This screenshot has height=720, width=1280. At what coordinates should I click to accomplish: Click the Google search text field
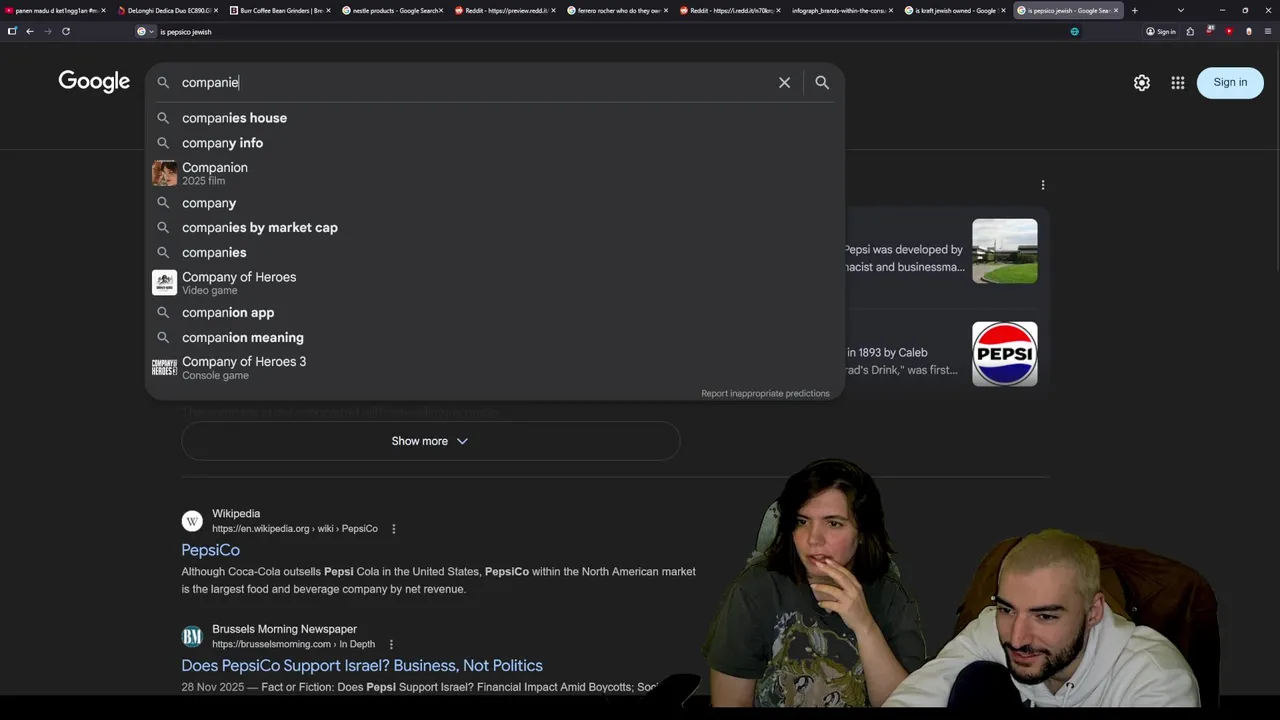pyautogui.click(x=475, y=83)
